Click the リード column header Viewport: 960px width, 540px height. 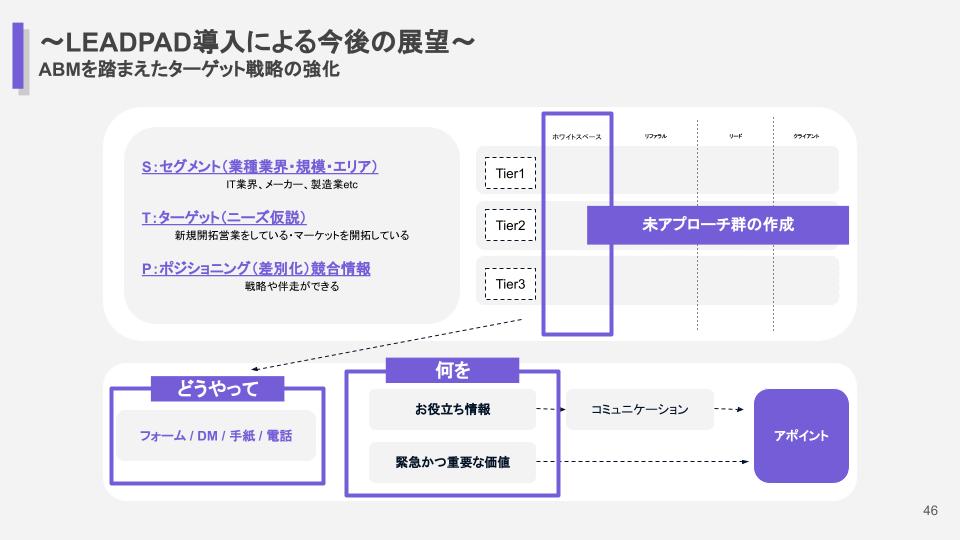(x=735, y=136)
